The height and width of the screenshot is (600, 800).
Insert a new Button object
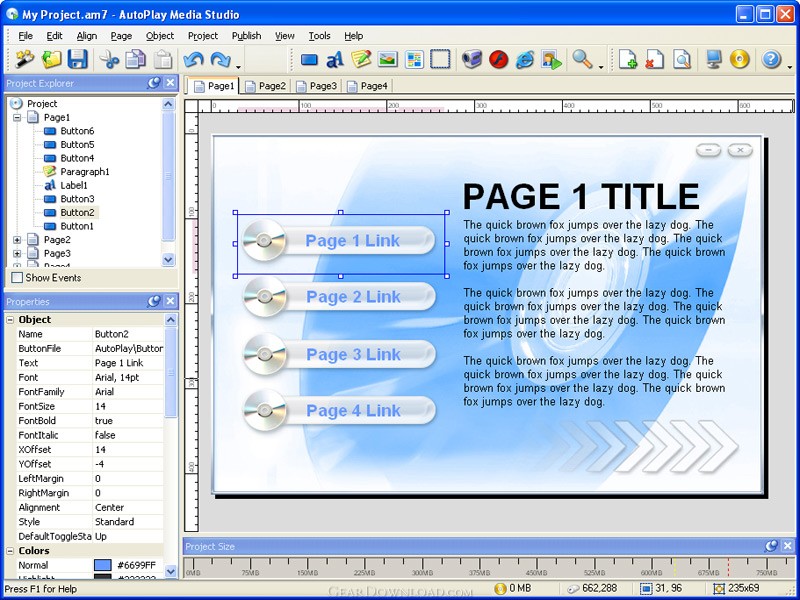coord(309,60)
